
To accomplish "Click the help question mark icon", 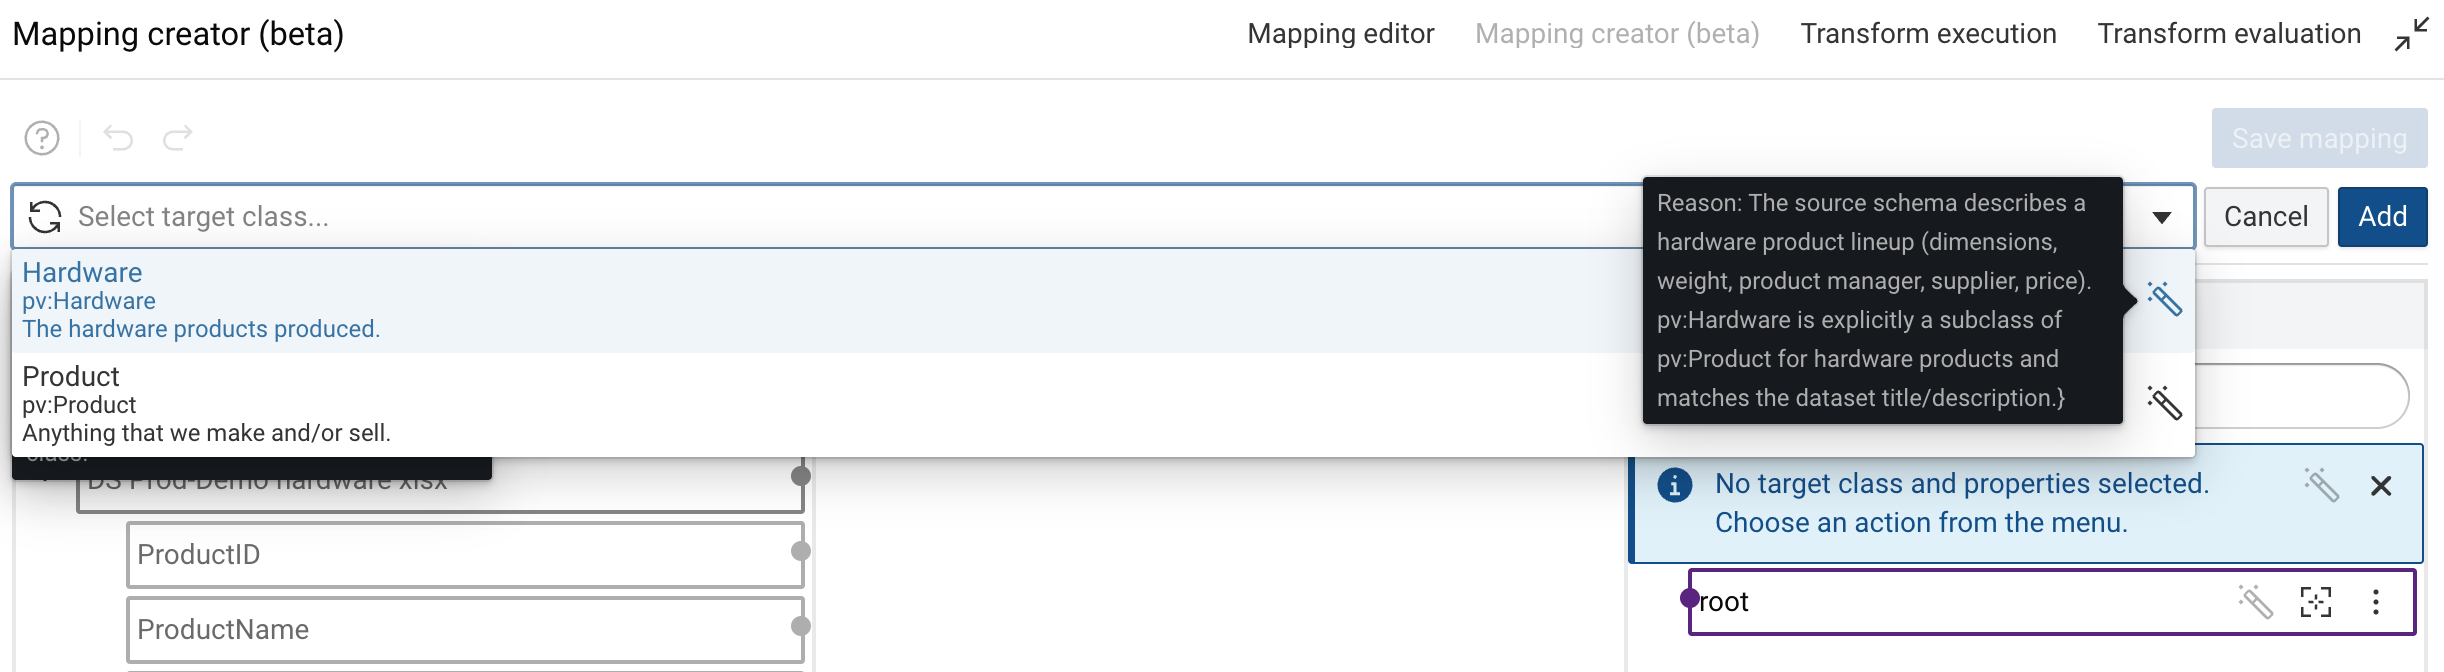I will pyautogui.click(x=42, y=138).
